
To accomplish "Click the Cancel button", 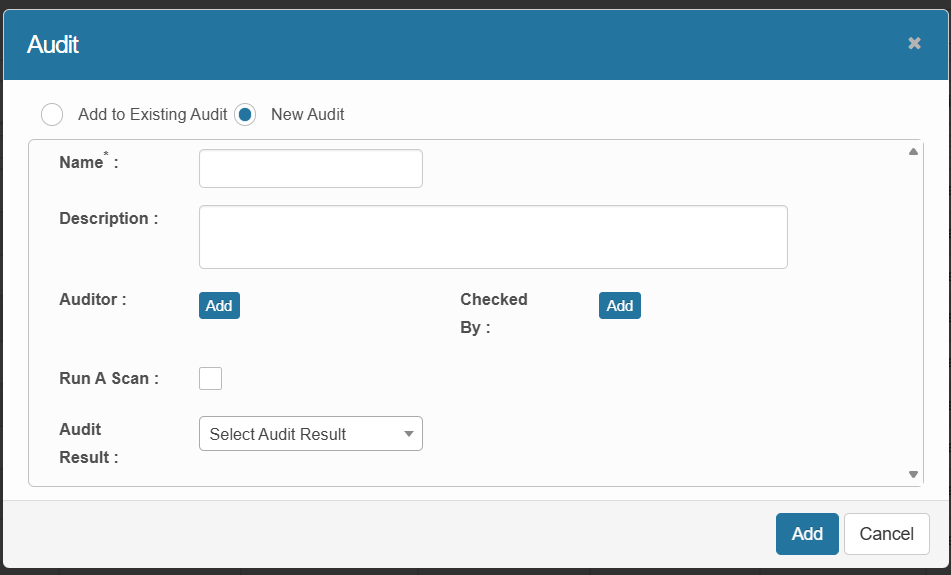I will click(x=886, y=534).
